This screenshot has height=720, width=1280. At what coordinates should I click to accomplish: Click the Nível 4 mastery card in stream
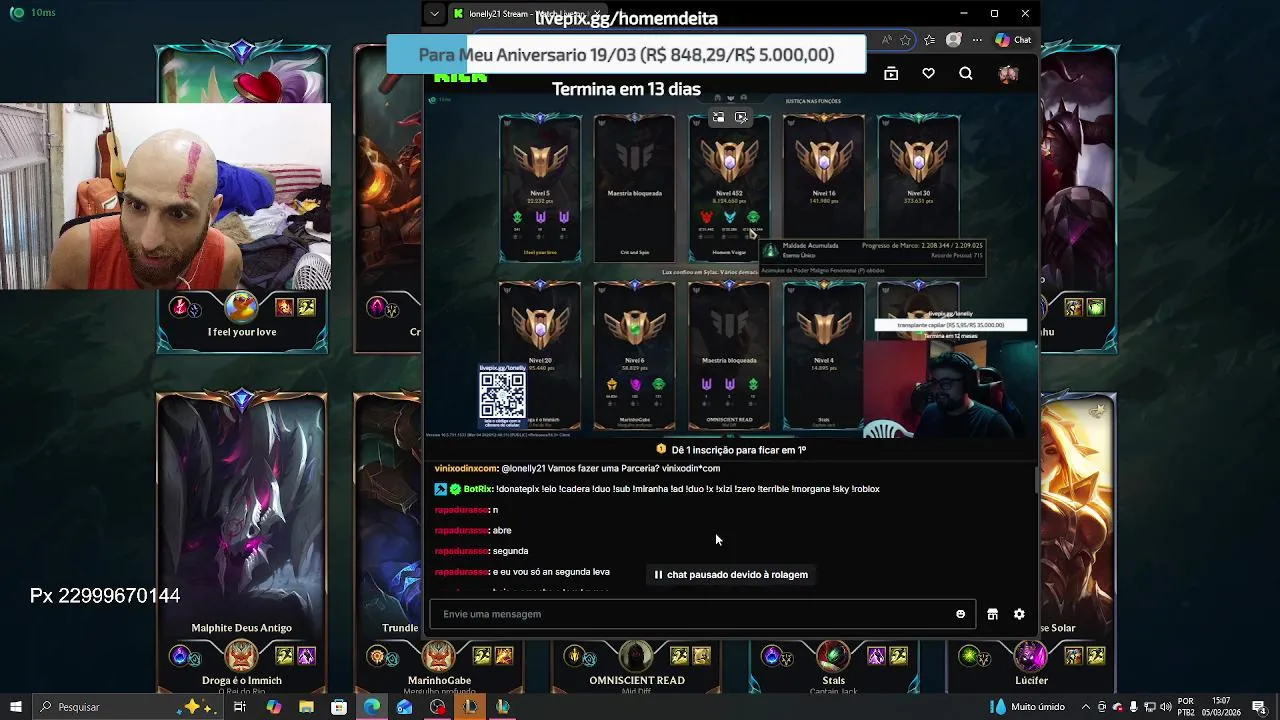pos(824,356)
